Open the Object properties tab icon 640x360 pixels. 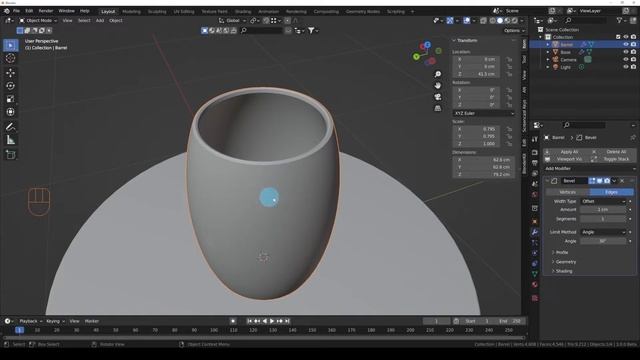[x=535, y=222]
